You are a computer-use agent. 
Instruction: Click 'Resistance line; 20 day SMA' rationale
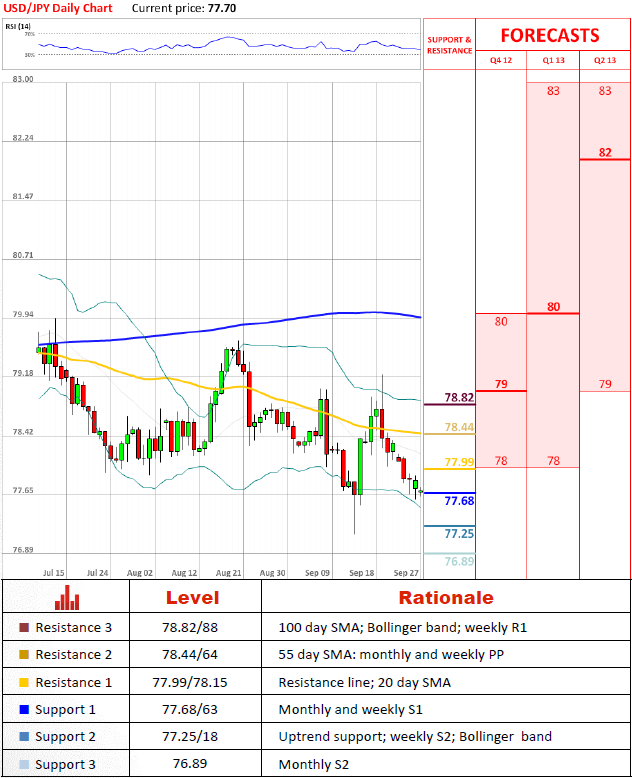coord(365,682)
